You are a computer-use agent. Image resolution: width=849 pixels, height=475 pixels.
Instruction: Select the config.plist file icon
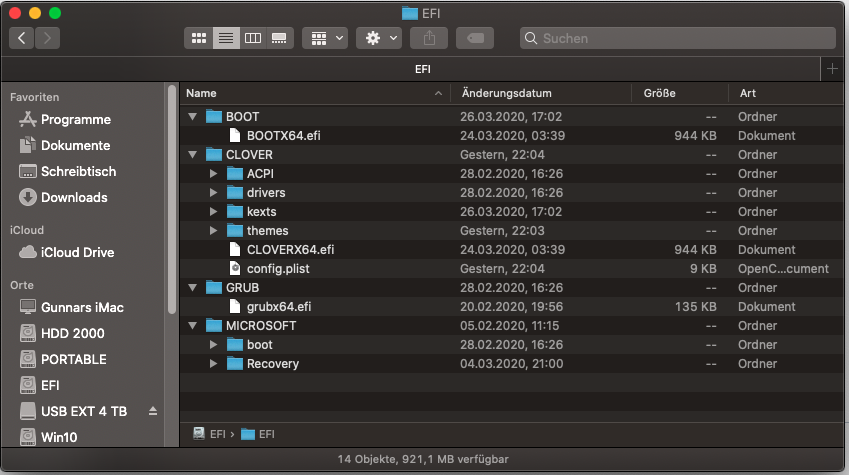pyautogui.click(x=234, y=268)
